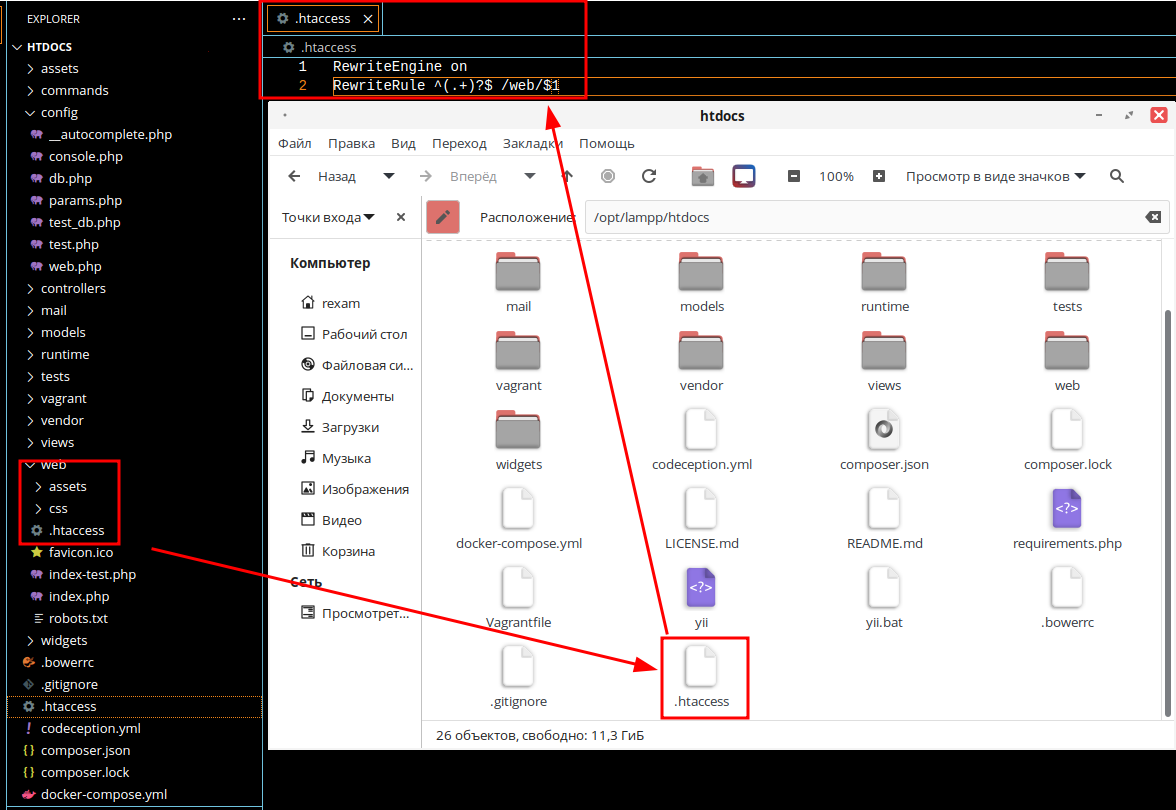Go to home folder icon in toolbar
This screenshot has height=810, width=1176.
703,176
